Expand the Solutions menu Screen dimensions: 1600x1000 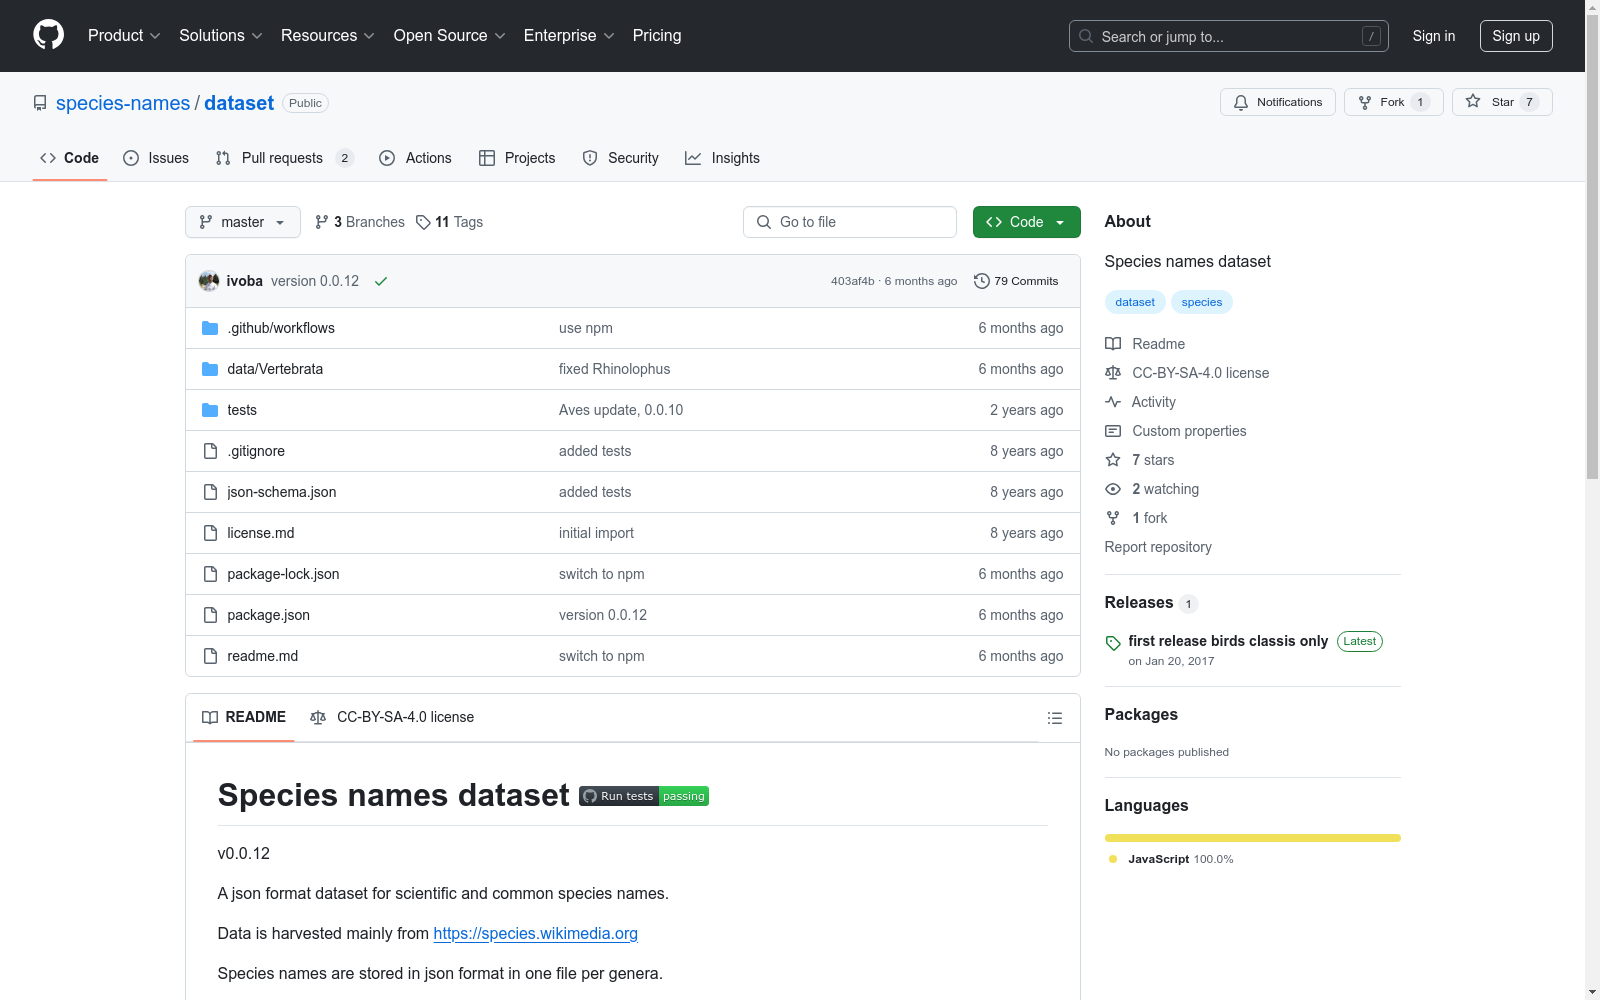221,36
